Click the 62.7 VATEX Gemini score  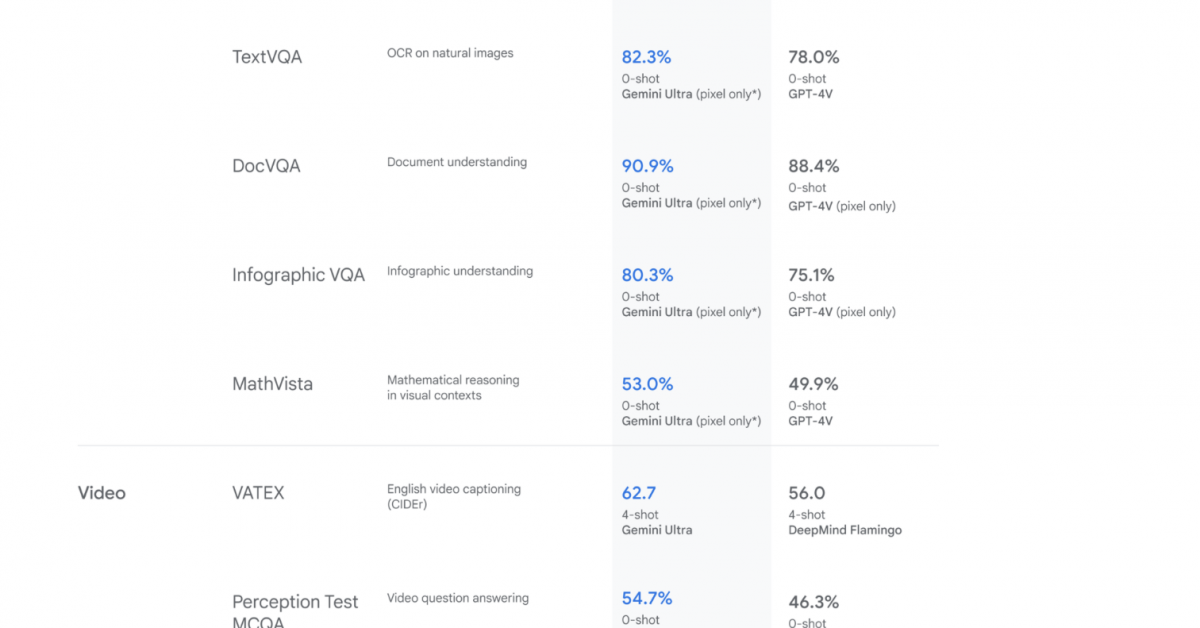[x=640, y=493]
